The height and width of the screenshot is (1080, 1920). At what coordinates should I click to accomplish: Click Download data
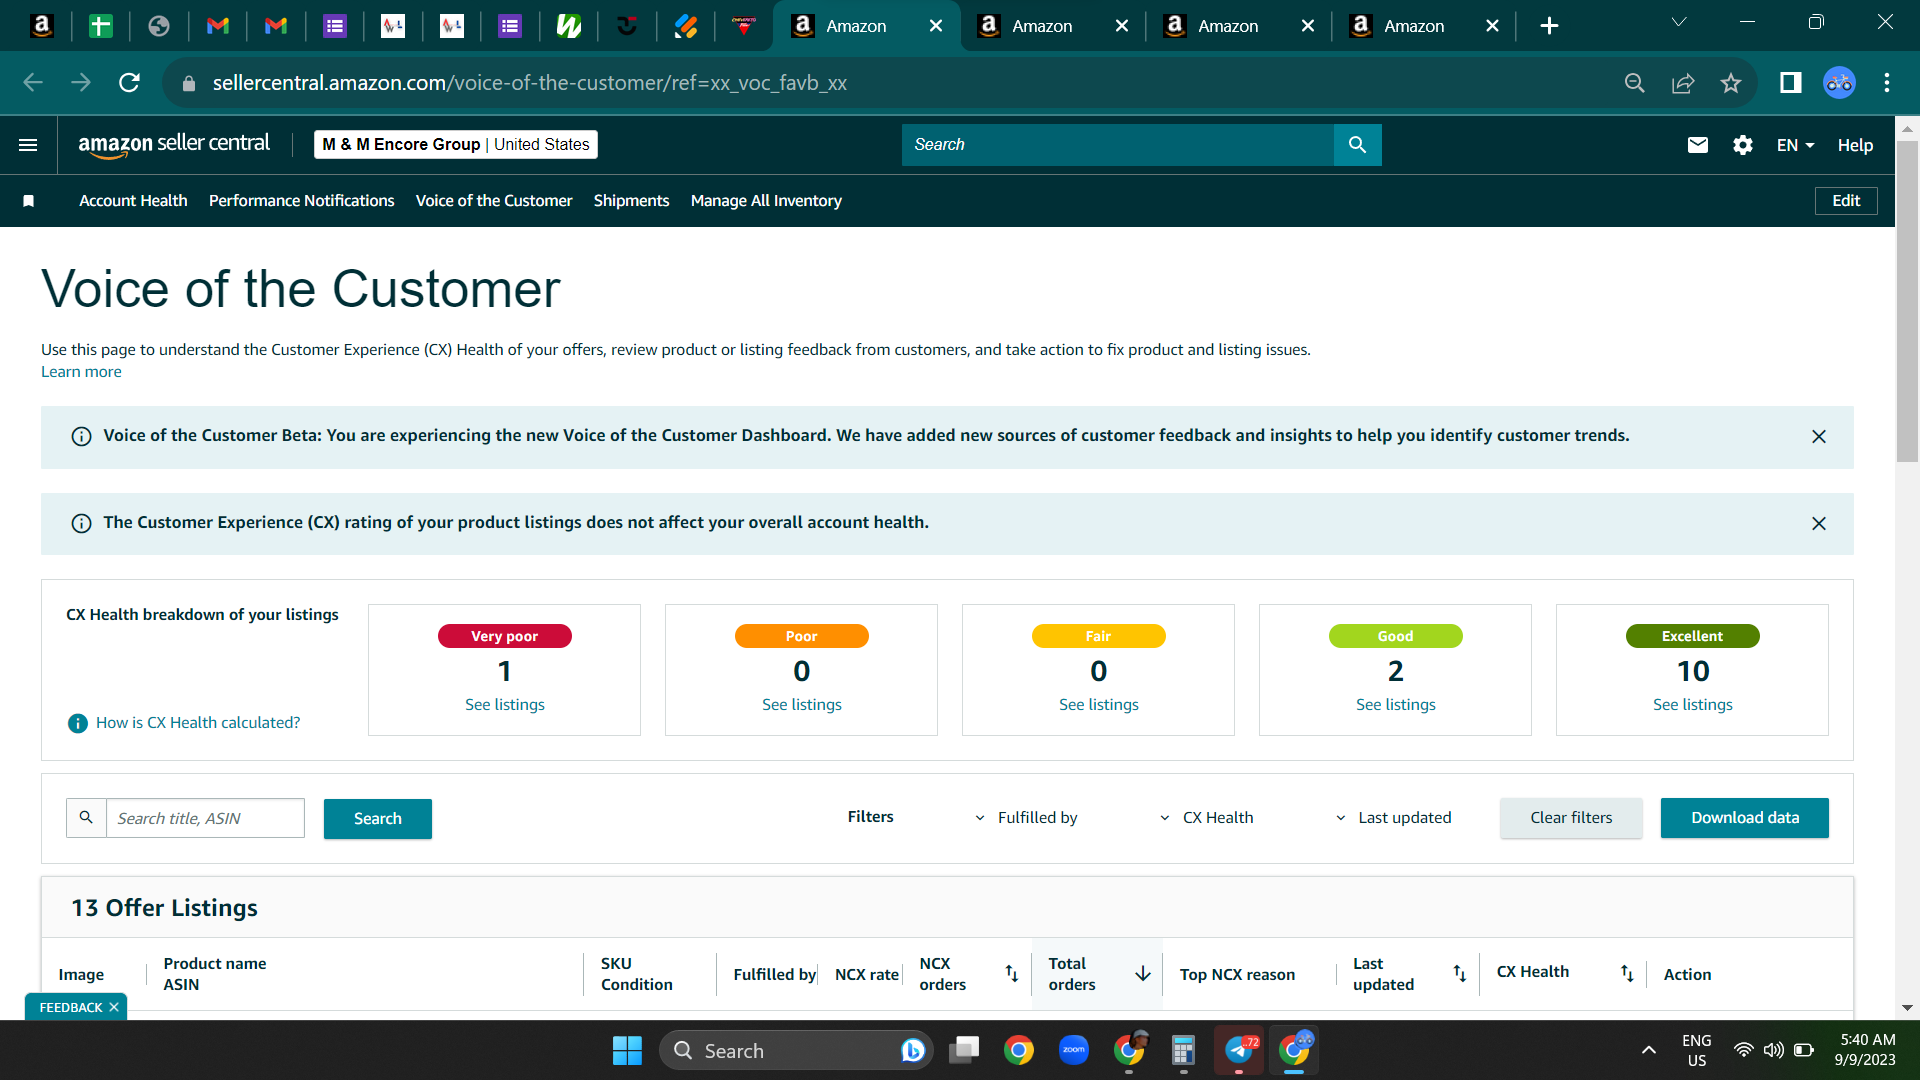(x=1745, y=818)
